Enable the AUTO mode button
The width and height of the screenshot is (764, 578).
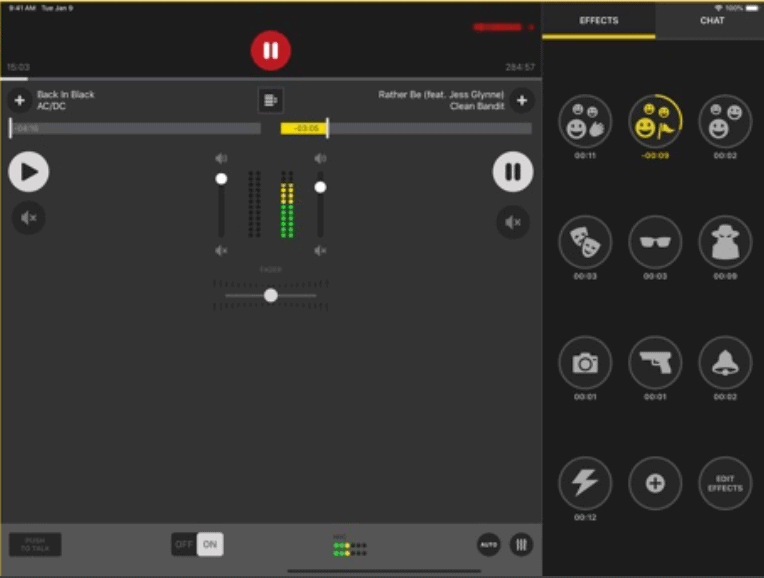coord(488,544)
